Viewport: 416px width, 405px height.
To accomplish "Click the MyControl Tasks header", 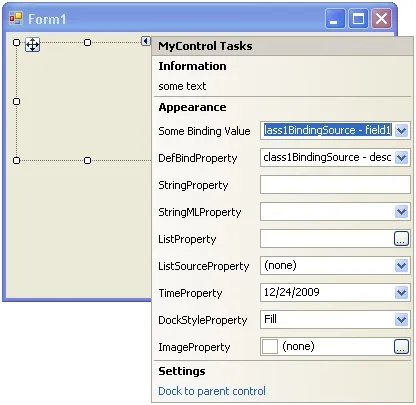I will [x=282, y=46].
